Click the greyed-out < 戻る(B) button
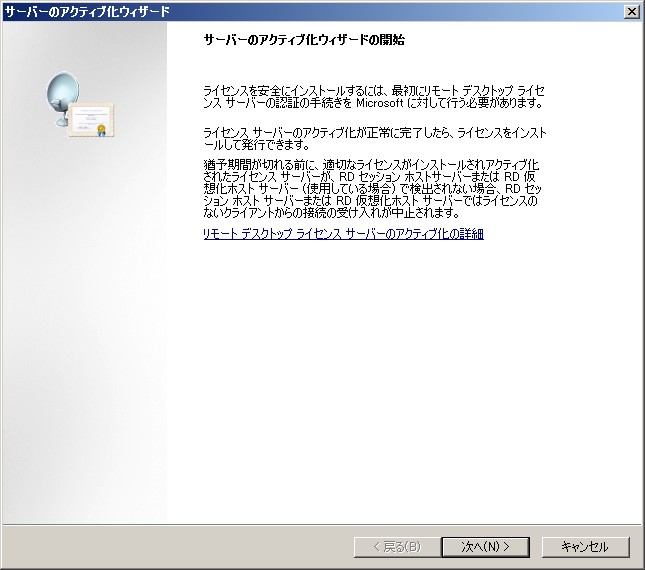 pos(396,547)
